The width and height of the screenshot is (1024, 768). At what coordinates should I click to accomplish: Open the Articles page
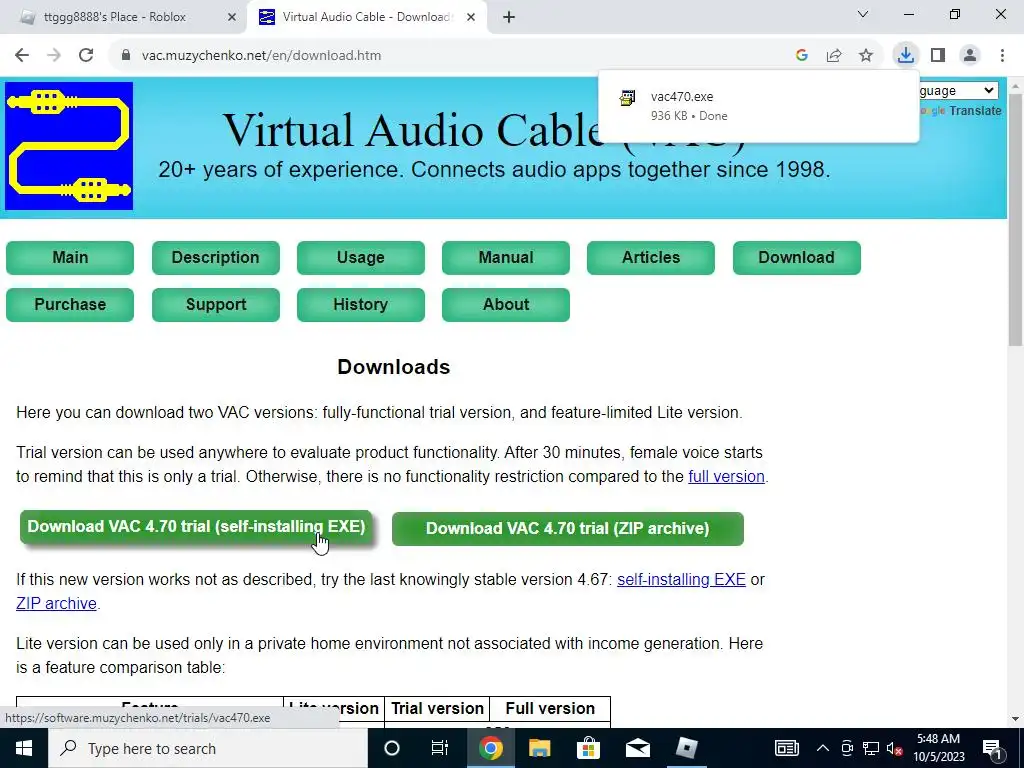650,257
